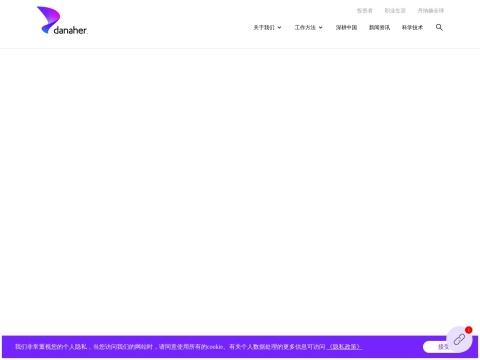Open the search magnifier icon
The height and width of the screenshot is (360, 480).
click(439, 27)
